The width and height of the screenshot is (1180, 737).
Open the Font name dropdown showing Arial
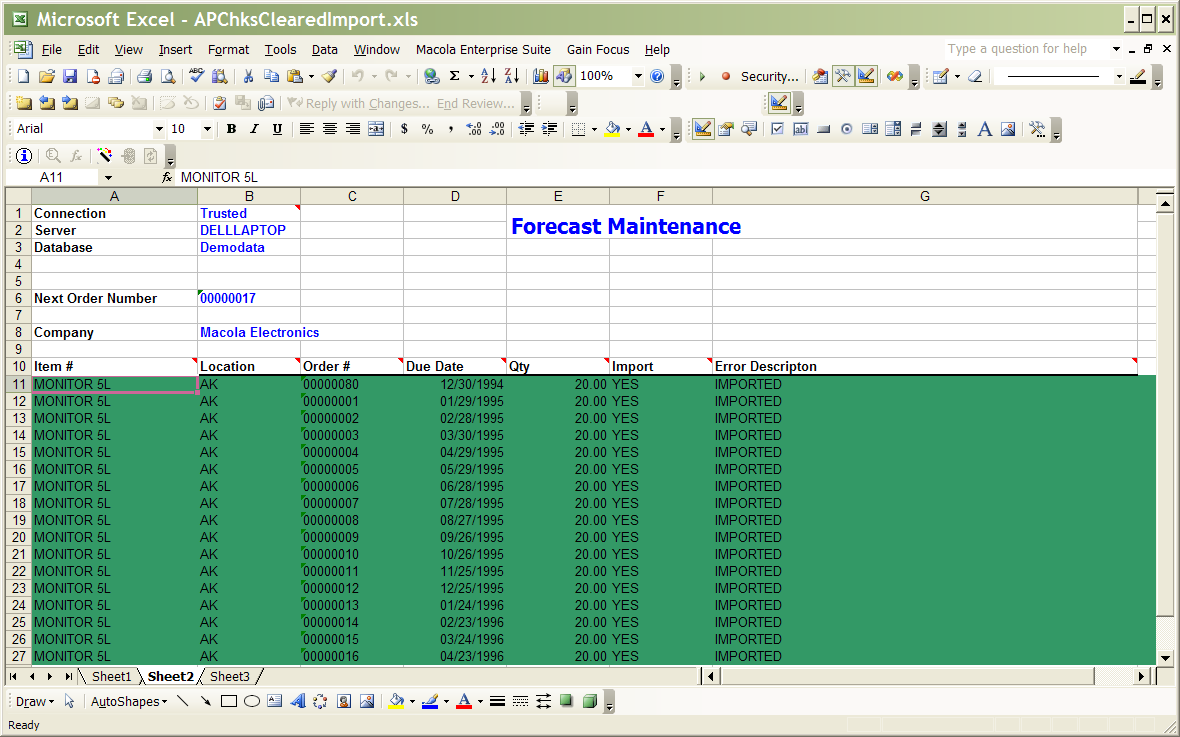159,129
